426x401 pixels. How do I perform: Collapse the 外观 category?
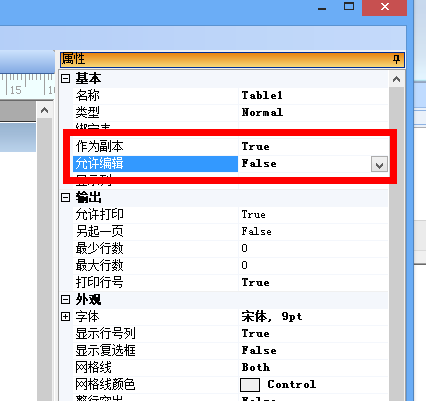(66, 299)
